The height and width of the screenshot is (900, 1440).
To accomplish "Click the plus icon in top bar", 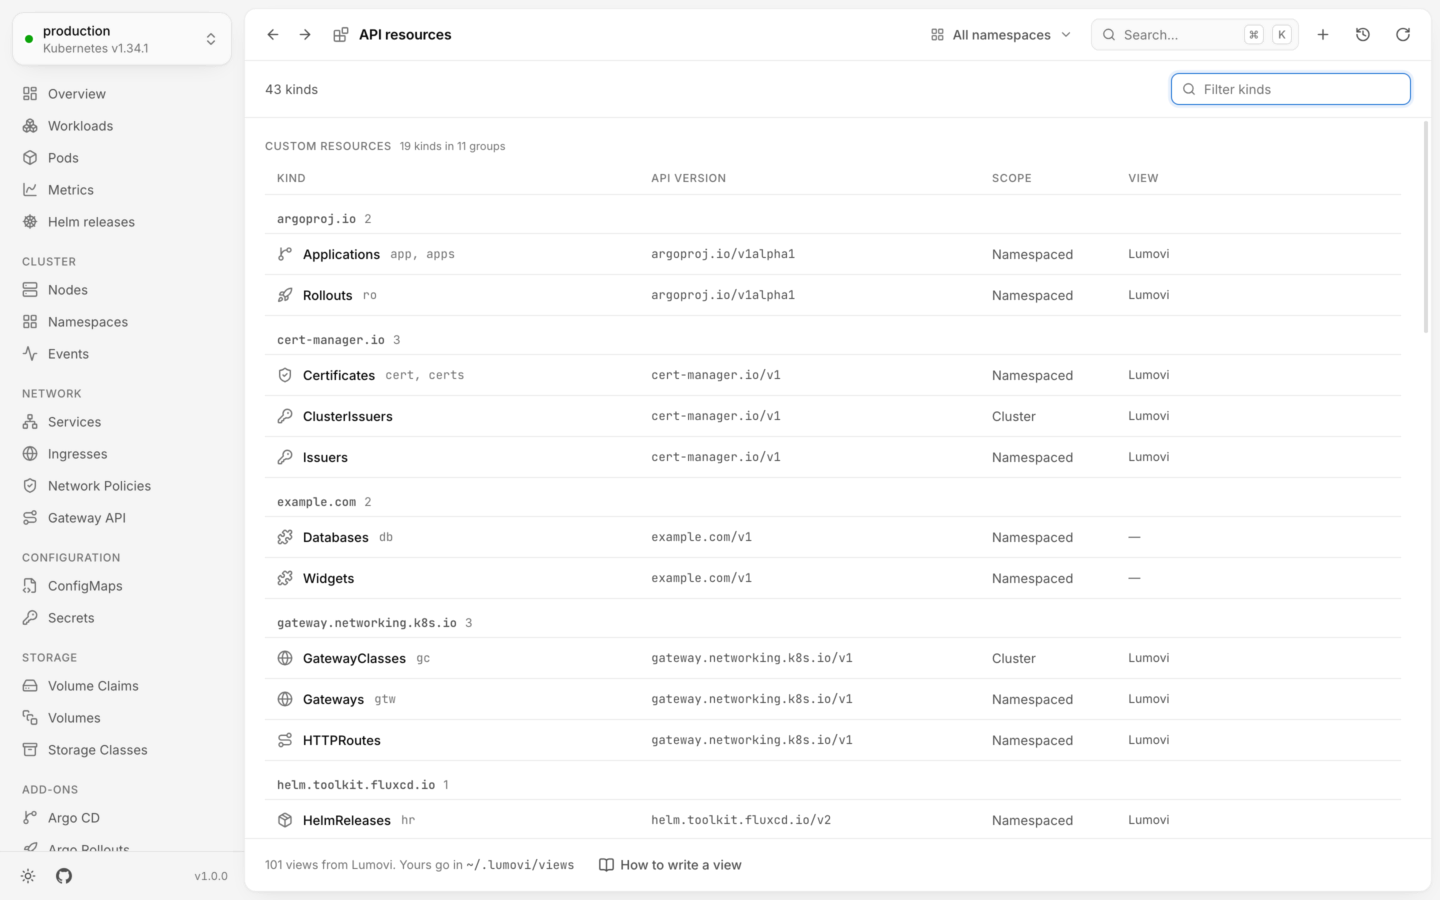I will click(x=1323, y=35).
